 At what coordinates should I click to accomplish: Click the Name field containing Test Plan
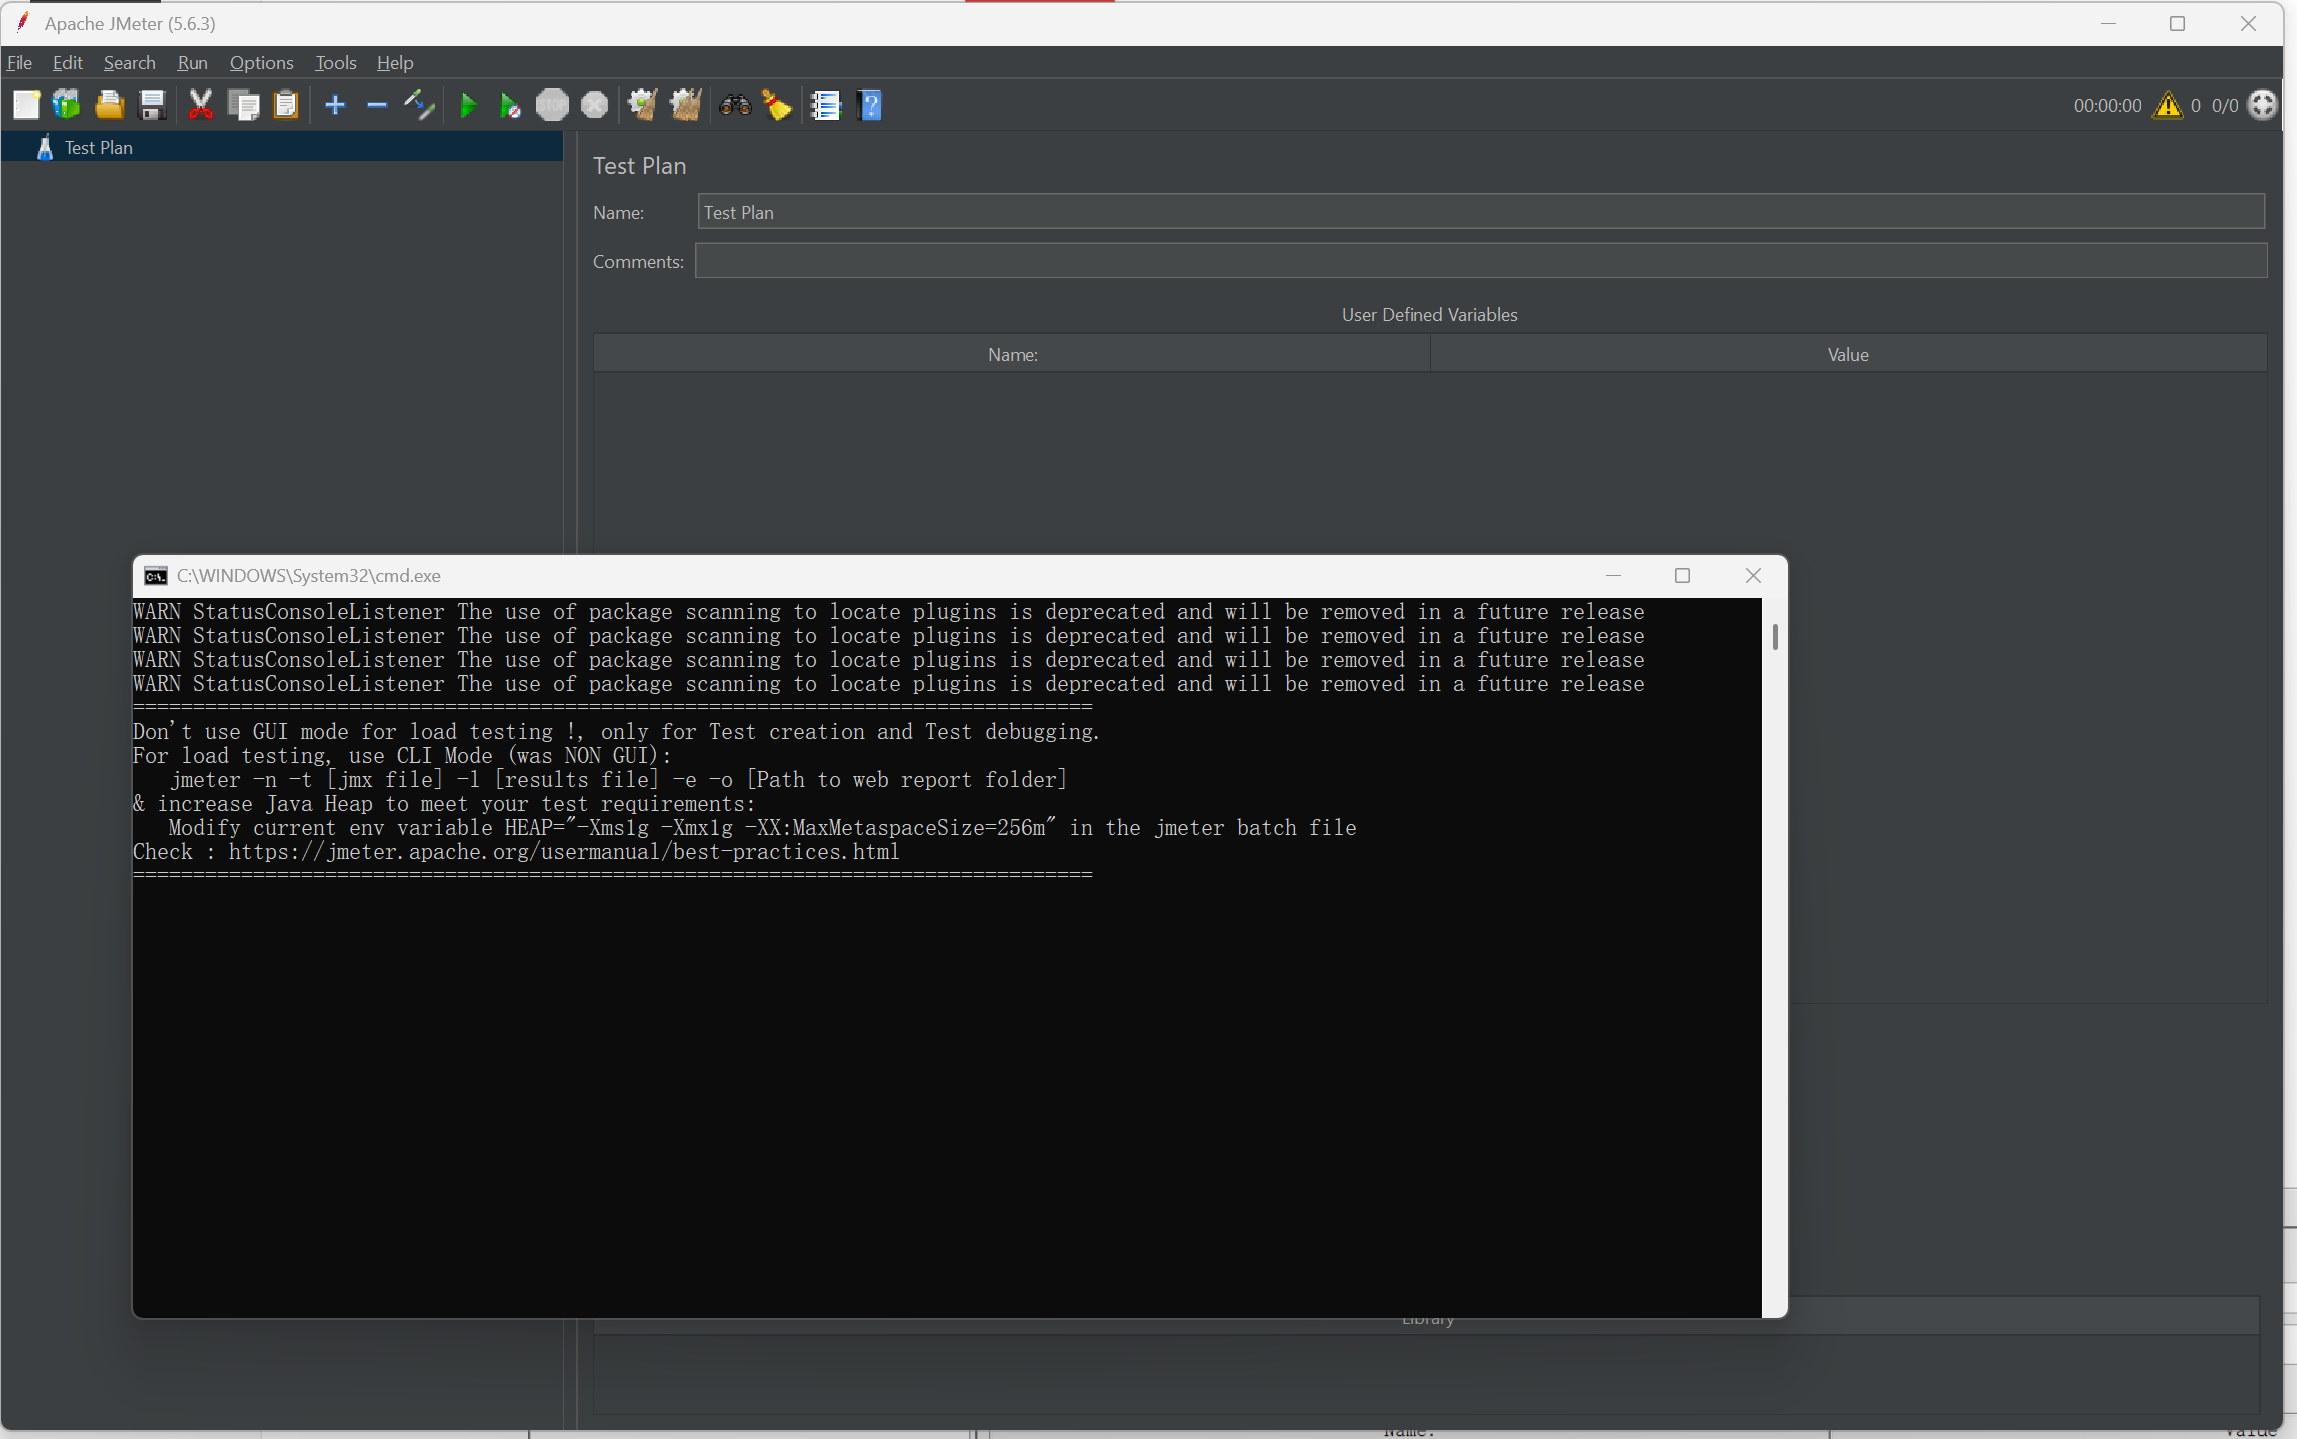pyautogui.click(x=1481, y=212)
